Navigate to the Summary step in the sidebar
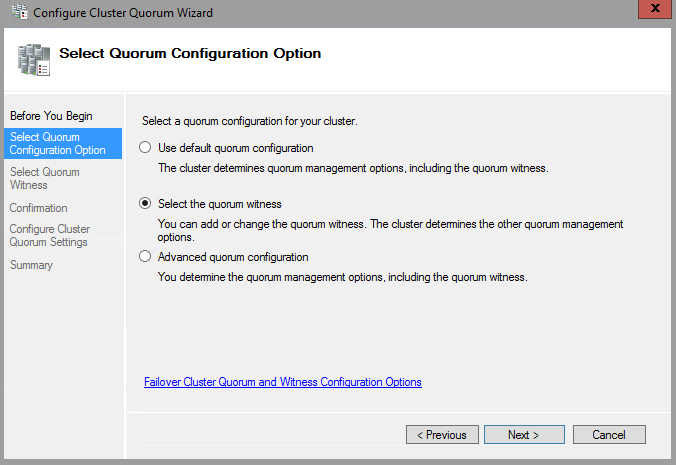676x465 pixels. 31,265
